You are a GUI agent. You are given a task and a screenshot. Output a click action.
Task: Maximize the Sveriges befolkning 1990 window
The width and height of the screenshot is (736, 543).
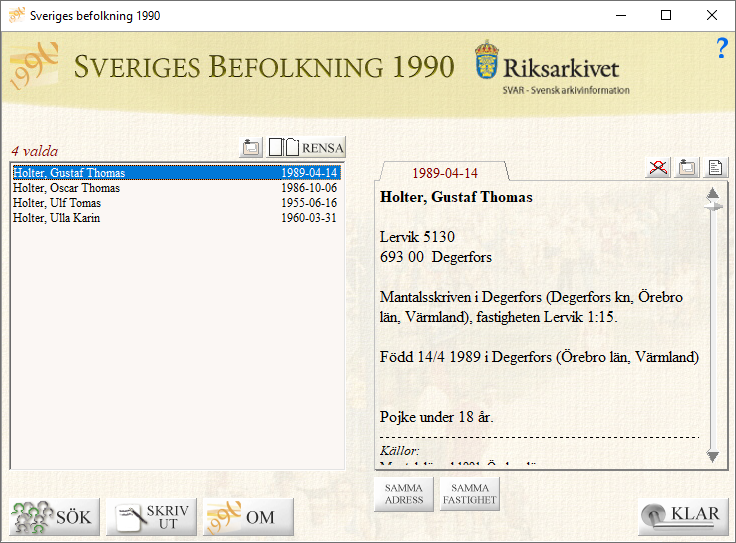pos(666,15)
